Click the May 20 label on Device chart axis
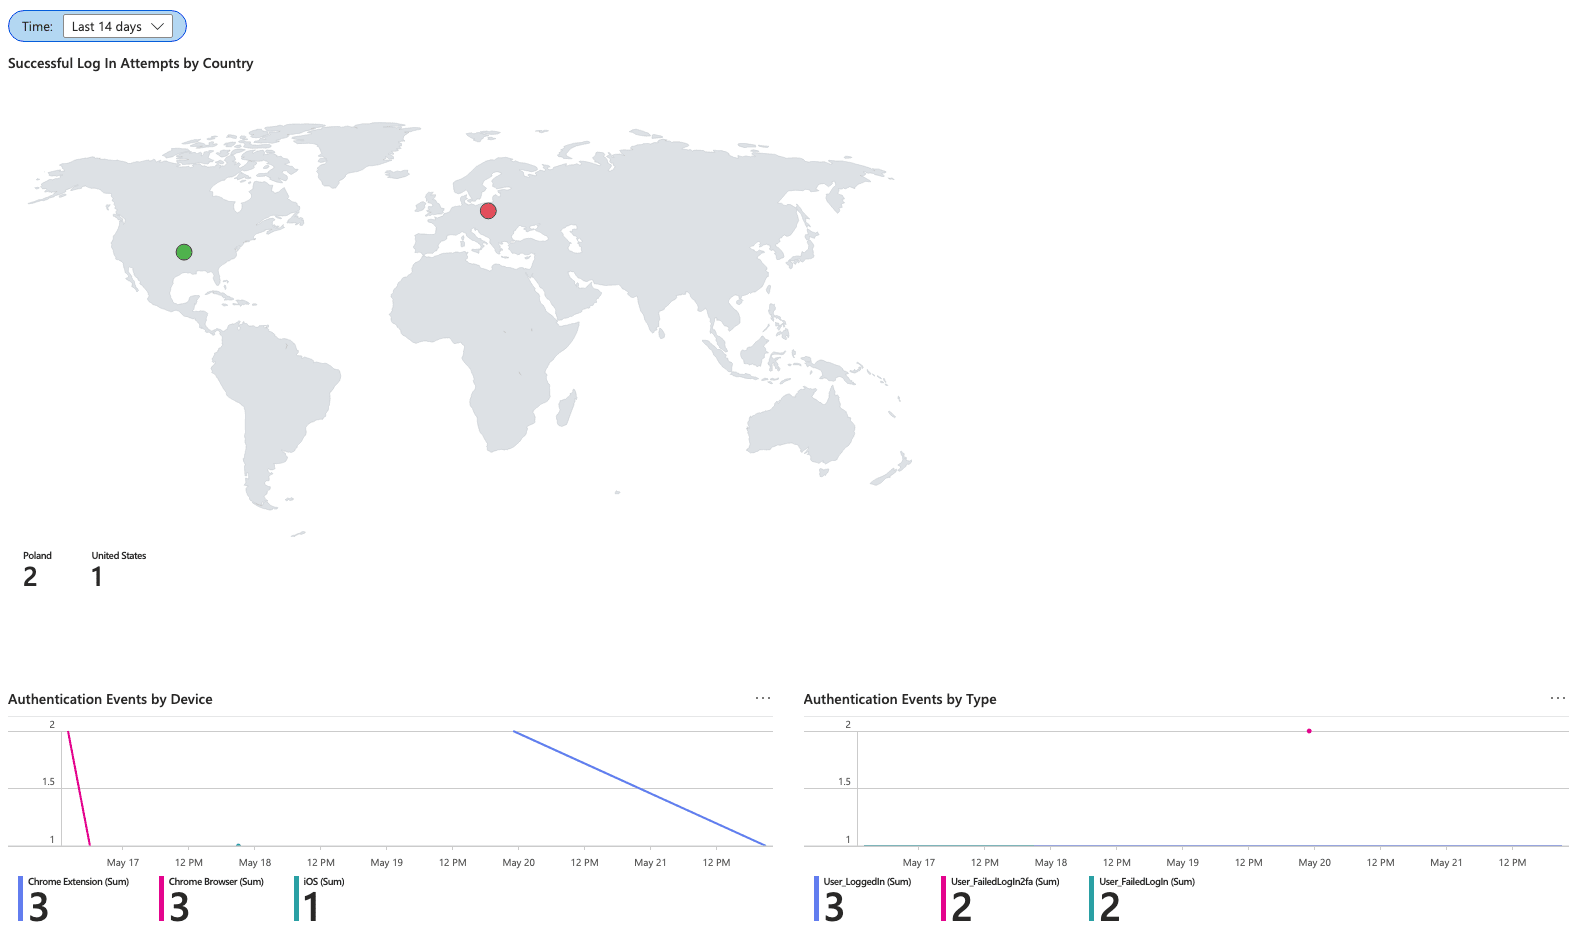Image resolution: width=1578 pixels, height=933 pixels. point(518,862)
